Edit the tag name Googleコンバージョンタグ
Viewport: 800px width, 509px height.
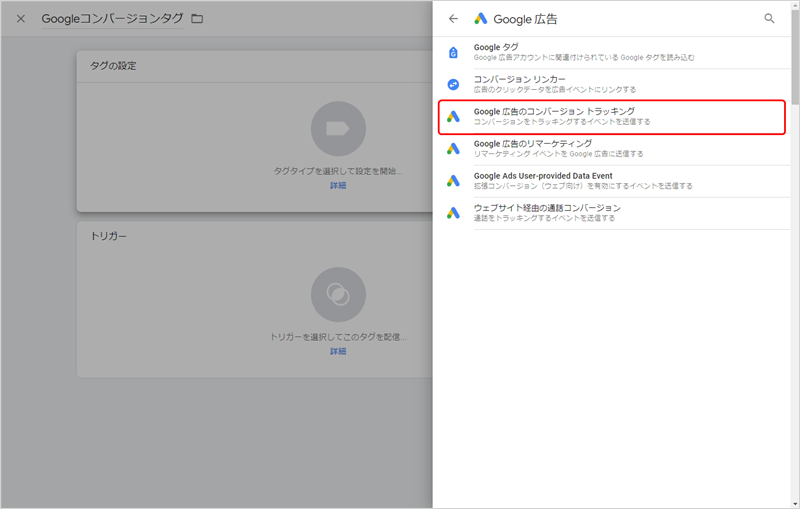point(112,19)
